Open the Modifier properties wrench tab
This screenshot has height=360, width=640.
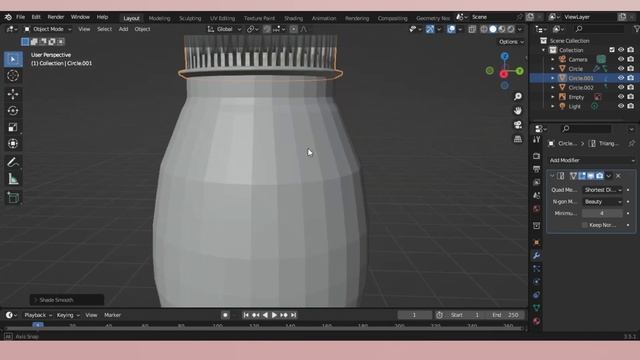536,256
